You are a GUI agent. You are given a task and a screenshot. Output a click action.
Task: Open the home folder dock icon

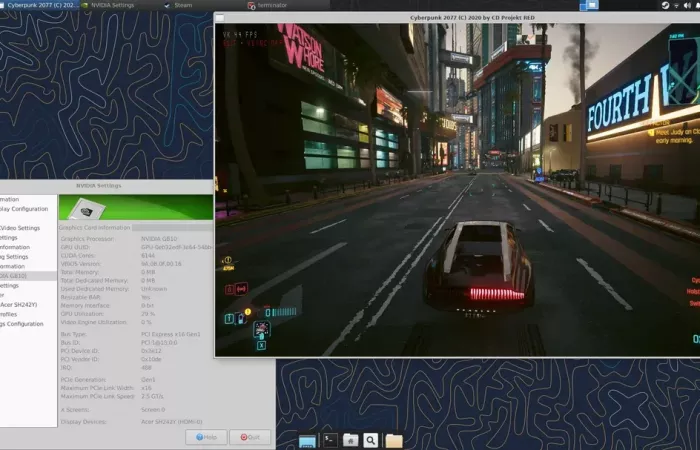coord(350,440)
